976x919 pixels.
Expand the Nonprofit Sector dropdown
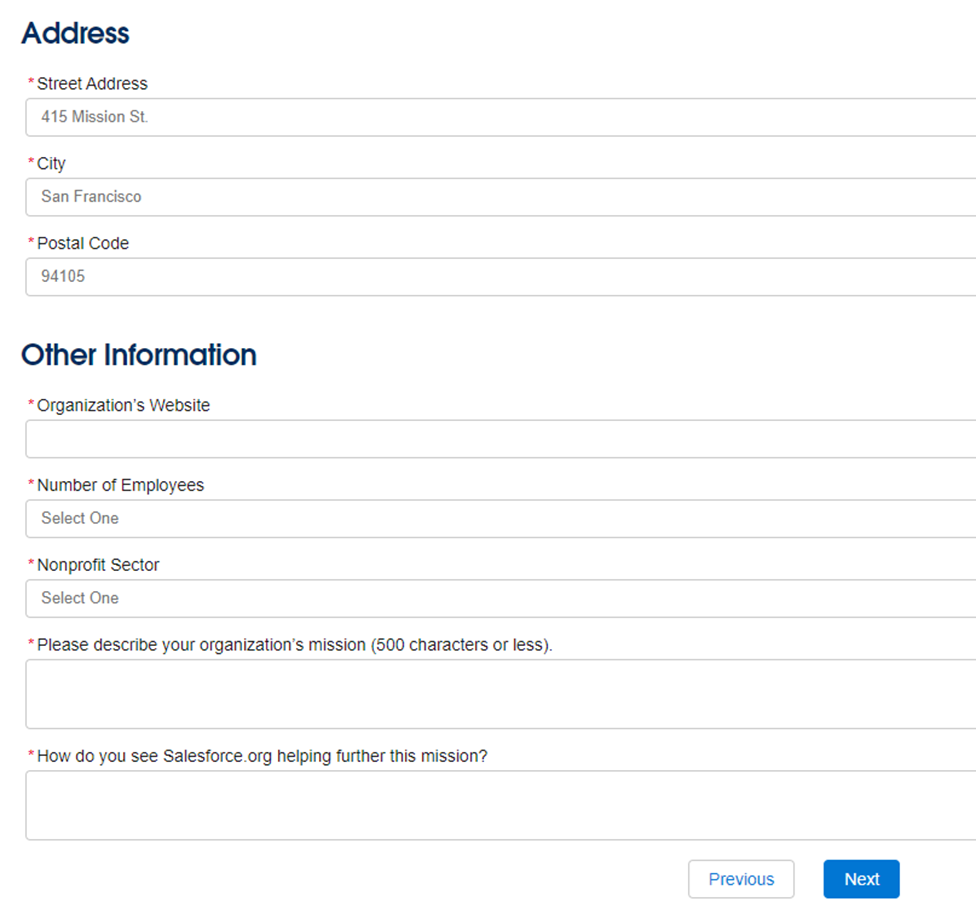point(500,599)
